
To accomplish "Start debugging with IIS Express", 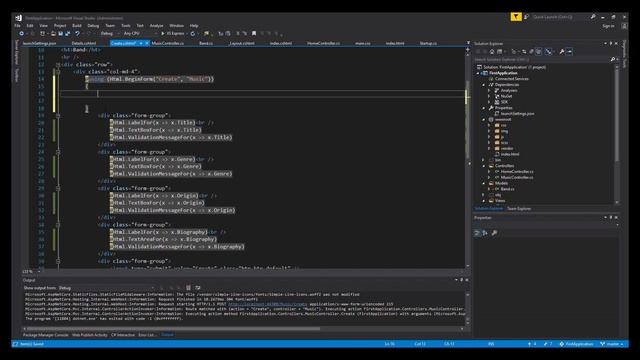I will tap(173, 33).
